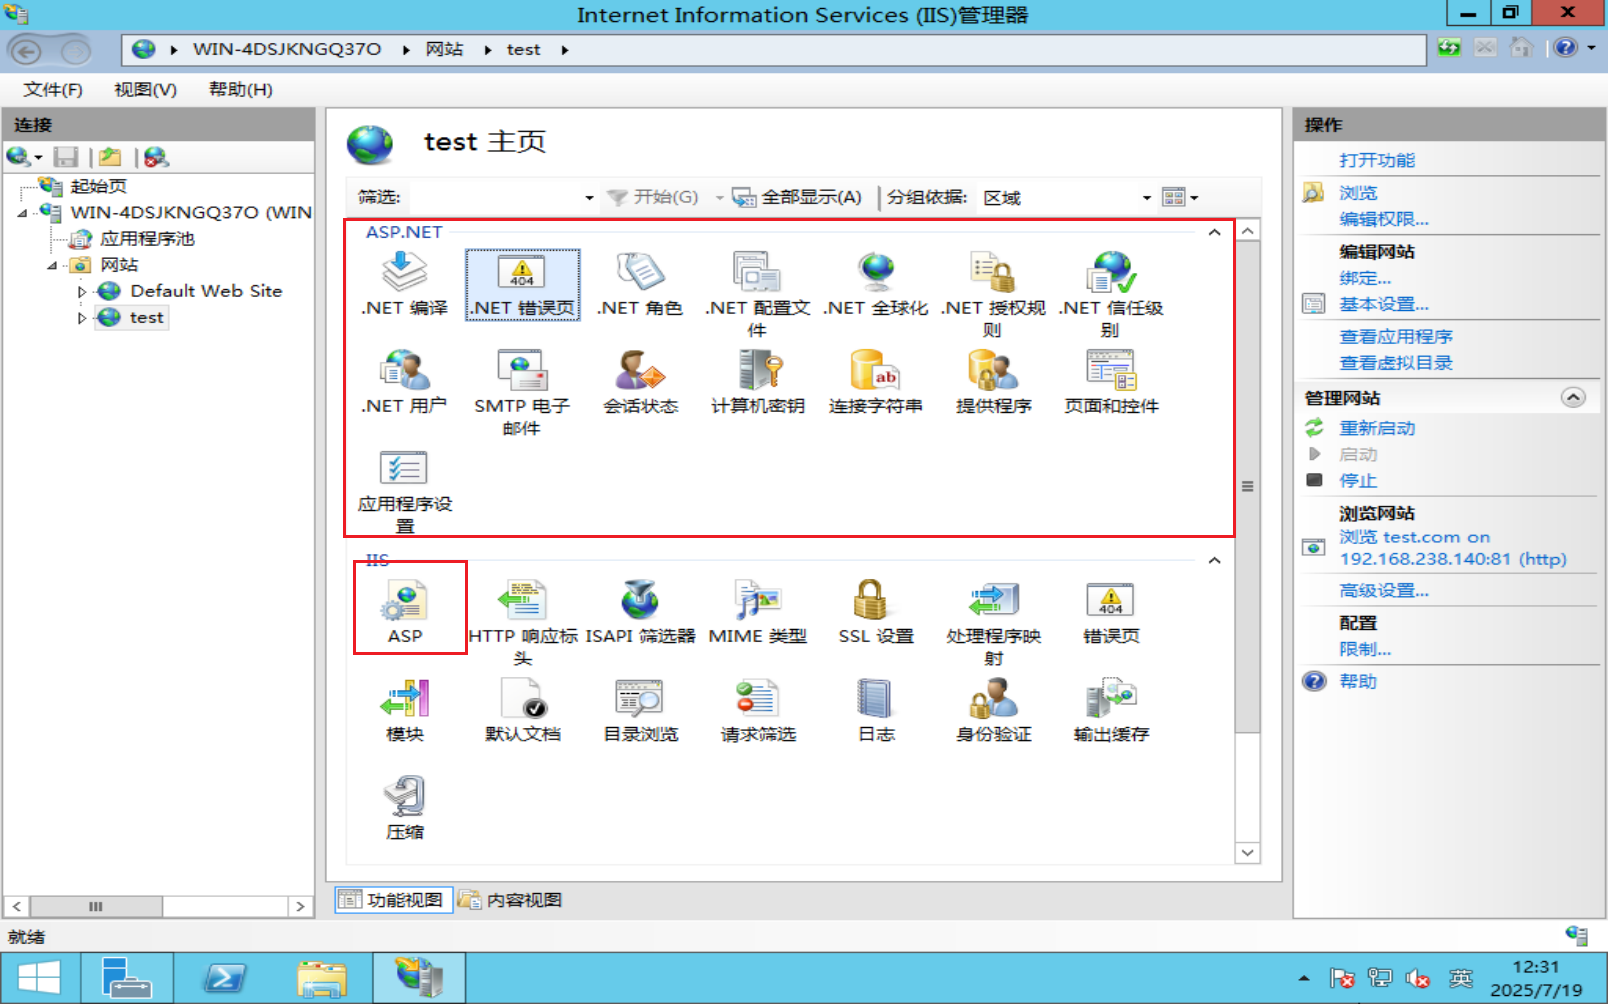The width and height of the screenshot is (1608, 1004).
Task: Open File Explorer from the taskbar
Action: point(322,977)
